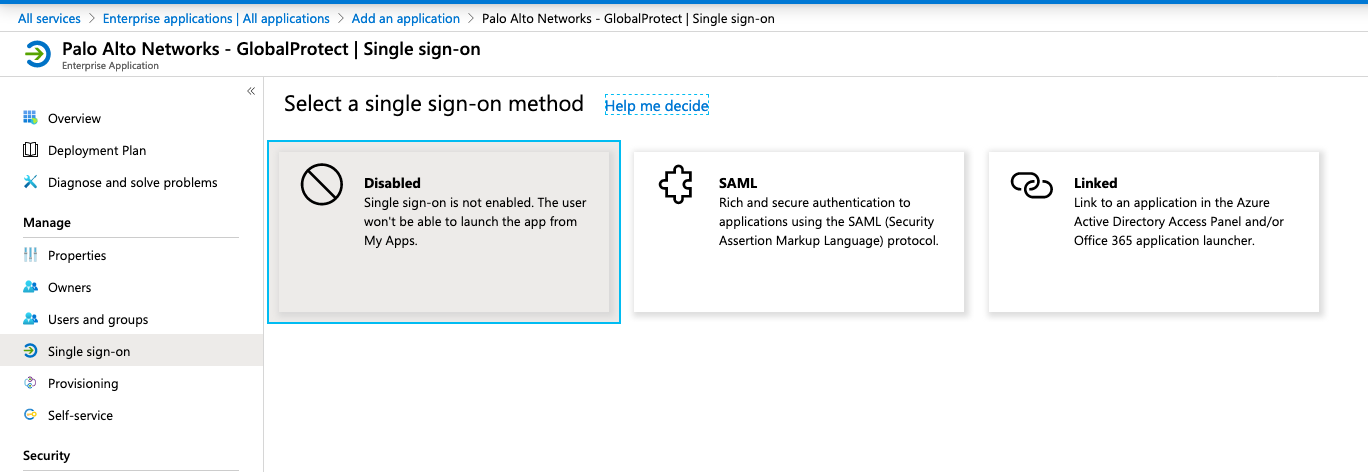Viewport: 1368px width, 472px height.
Task: Click the Overview grid icon
Action: pyautogui.click(x=30, y=118)
